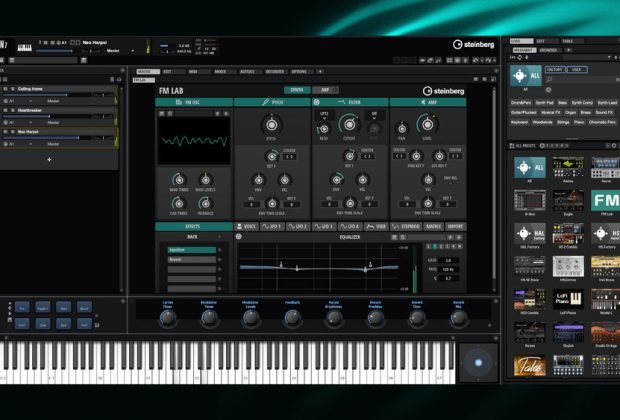This screenshot has width=620, height=420.
Task: Open the MATRIX modulation tab
Action: (x=433, y=227)
